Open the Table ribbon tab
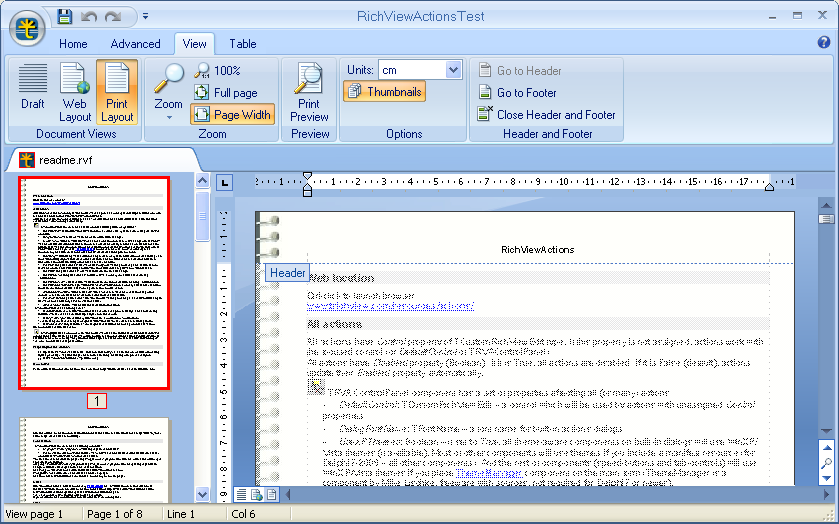Screen dimensions: 839x524 243,44
